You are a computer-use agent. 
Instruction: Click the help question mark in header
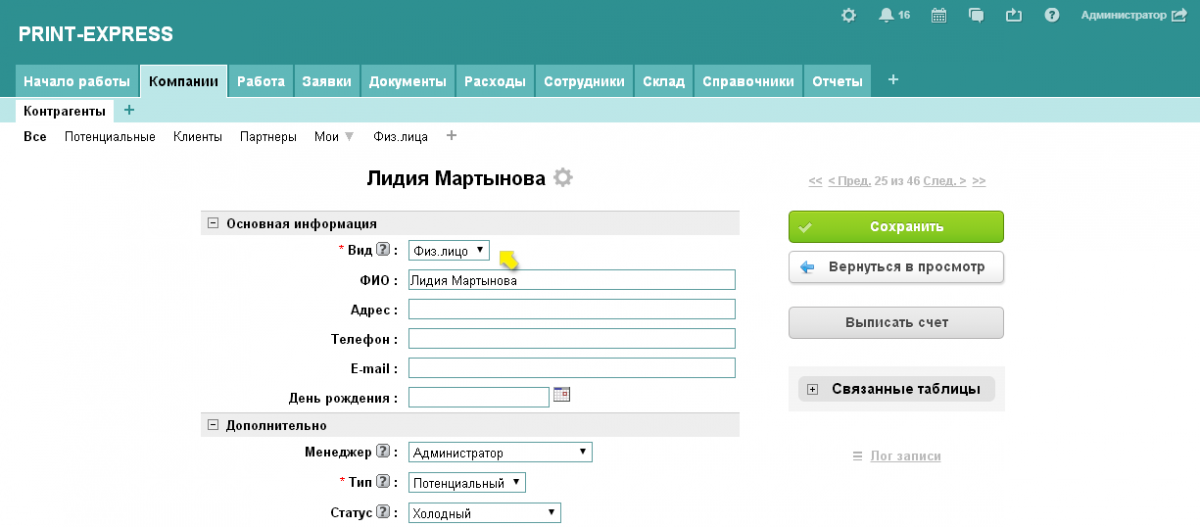click(x=1051, y=15)
